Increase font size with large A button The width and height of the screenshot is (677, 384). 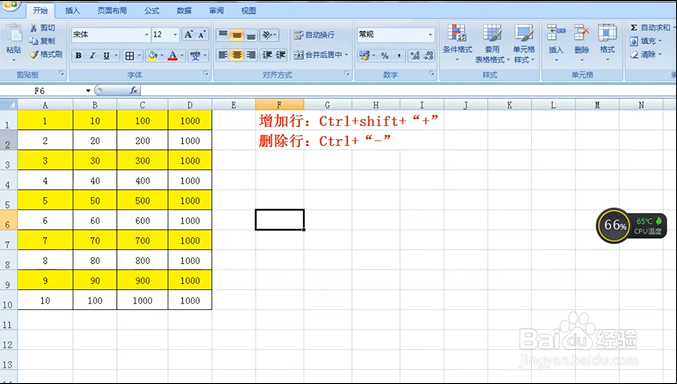pyautogui.click(x=188, y=35)
